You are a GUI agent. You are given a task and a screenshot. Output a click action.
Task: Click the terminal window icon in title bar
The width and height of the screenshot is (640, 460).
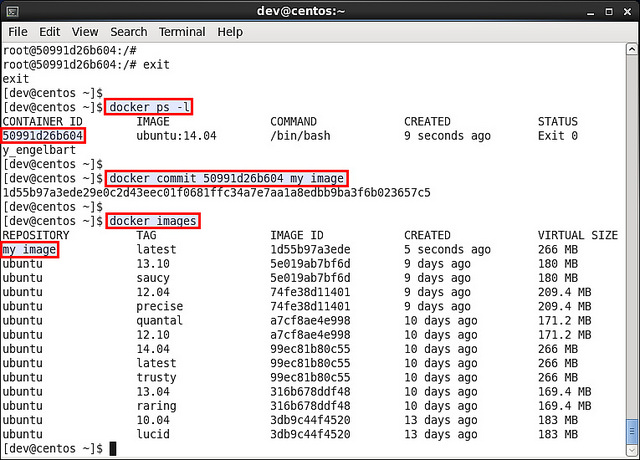point(12,11)
